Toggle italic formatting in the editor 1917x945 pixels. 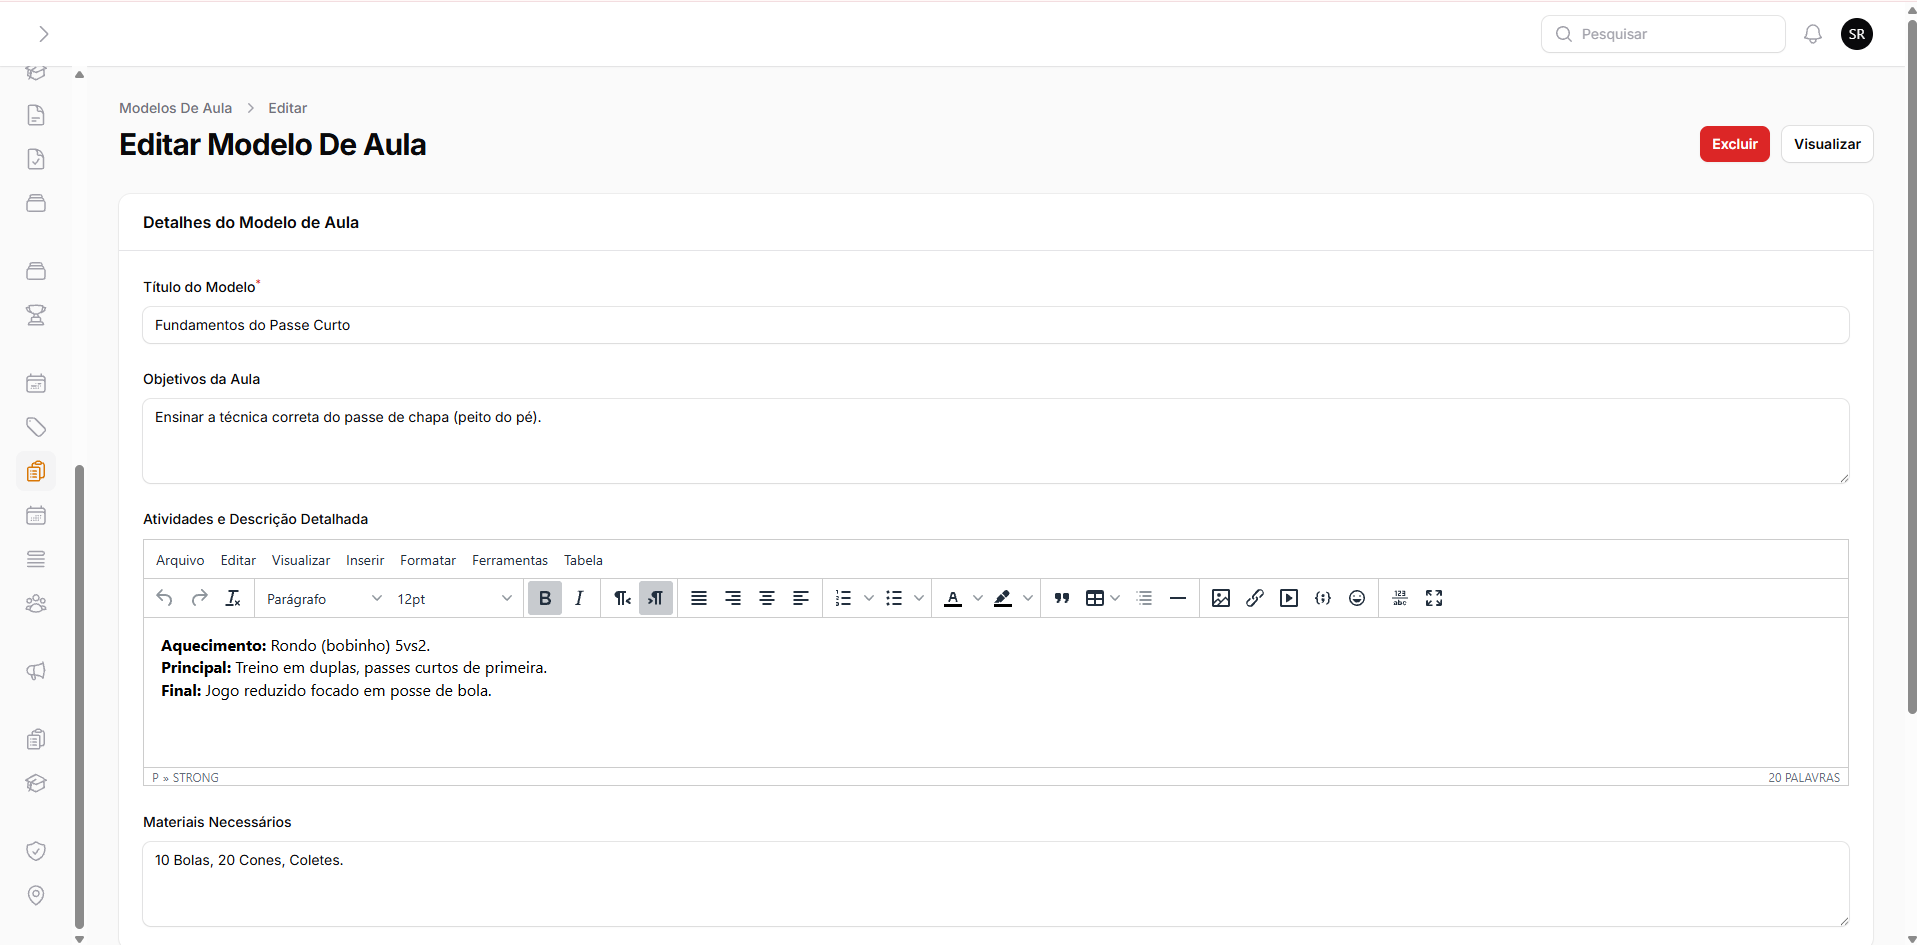[579, 598]
